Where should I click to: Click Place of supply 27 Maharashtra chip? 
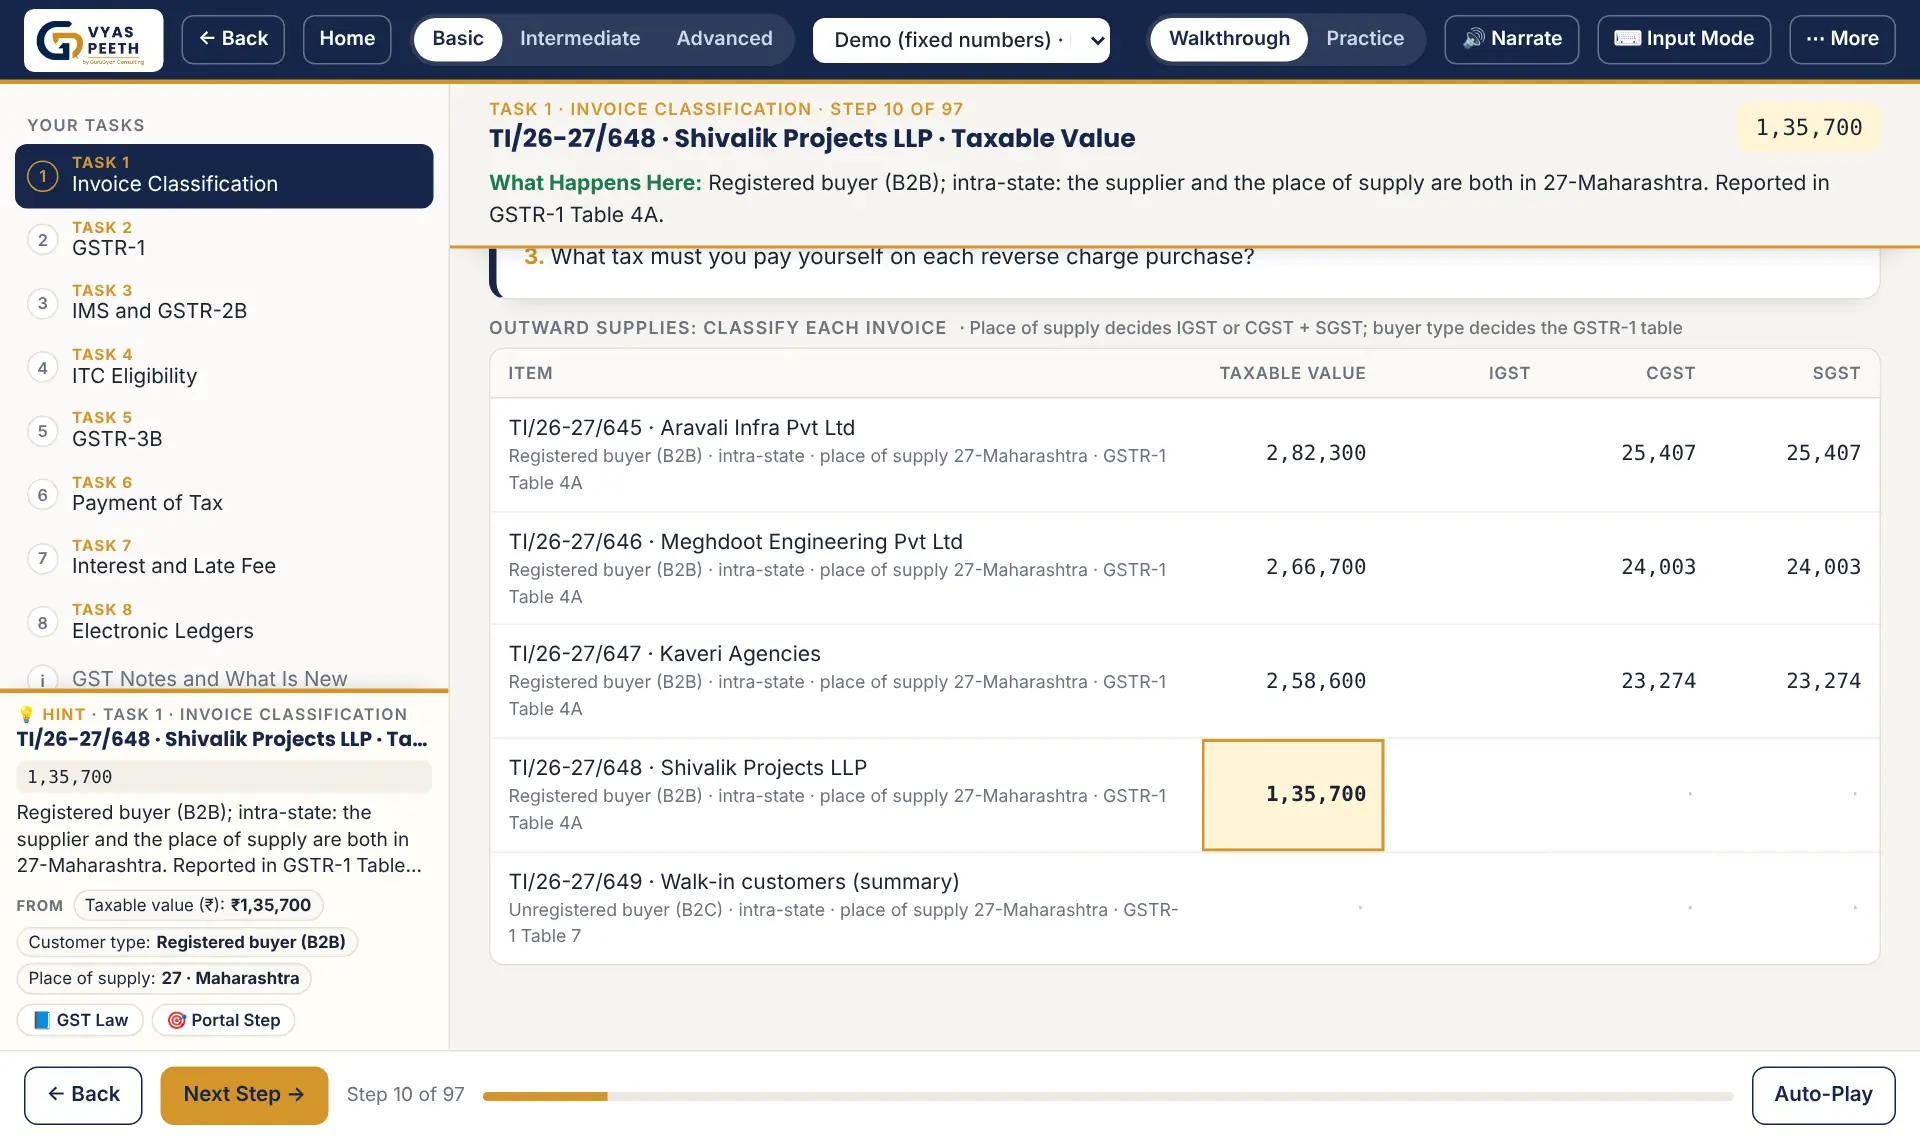click(x=164, y=978)
